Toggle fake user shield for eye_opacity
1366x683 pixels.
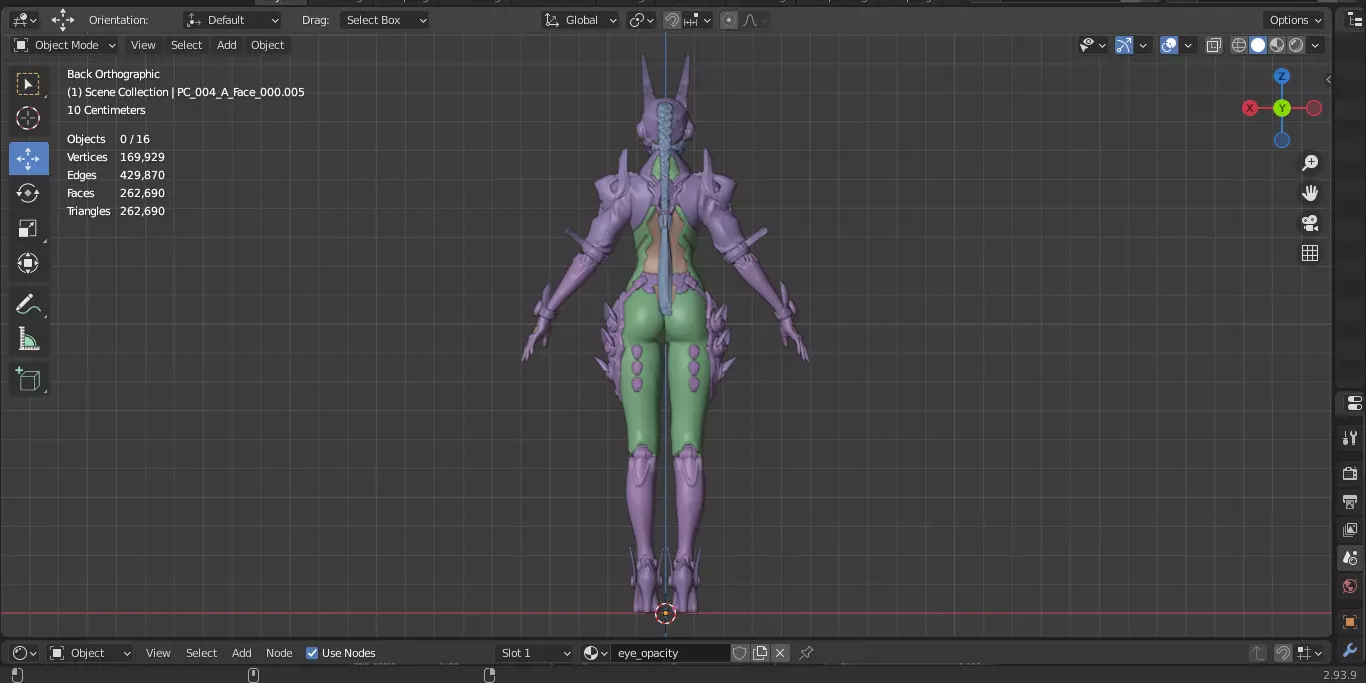(740, 653)
